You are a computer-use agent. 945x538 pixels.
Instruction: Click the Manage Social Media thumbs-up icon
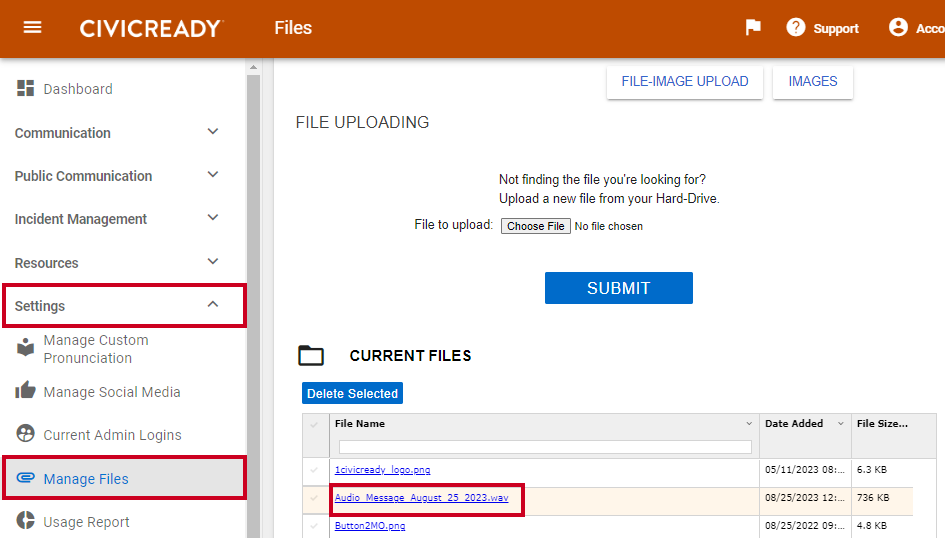(25, 390)
